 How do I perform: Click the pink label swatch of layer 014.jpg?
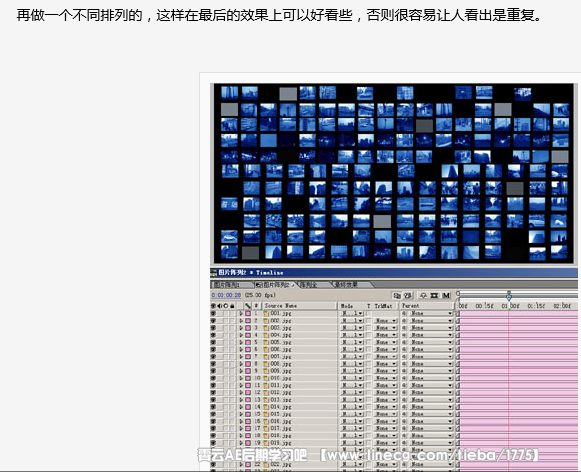pyautogui.click(x=248, y=407)
